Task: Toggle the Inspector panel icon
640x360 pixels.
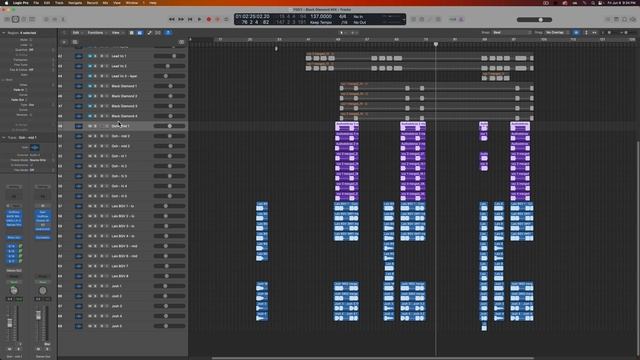Action: point(16,19)
